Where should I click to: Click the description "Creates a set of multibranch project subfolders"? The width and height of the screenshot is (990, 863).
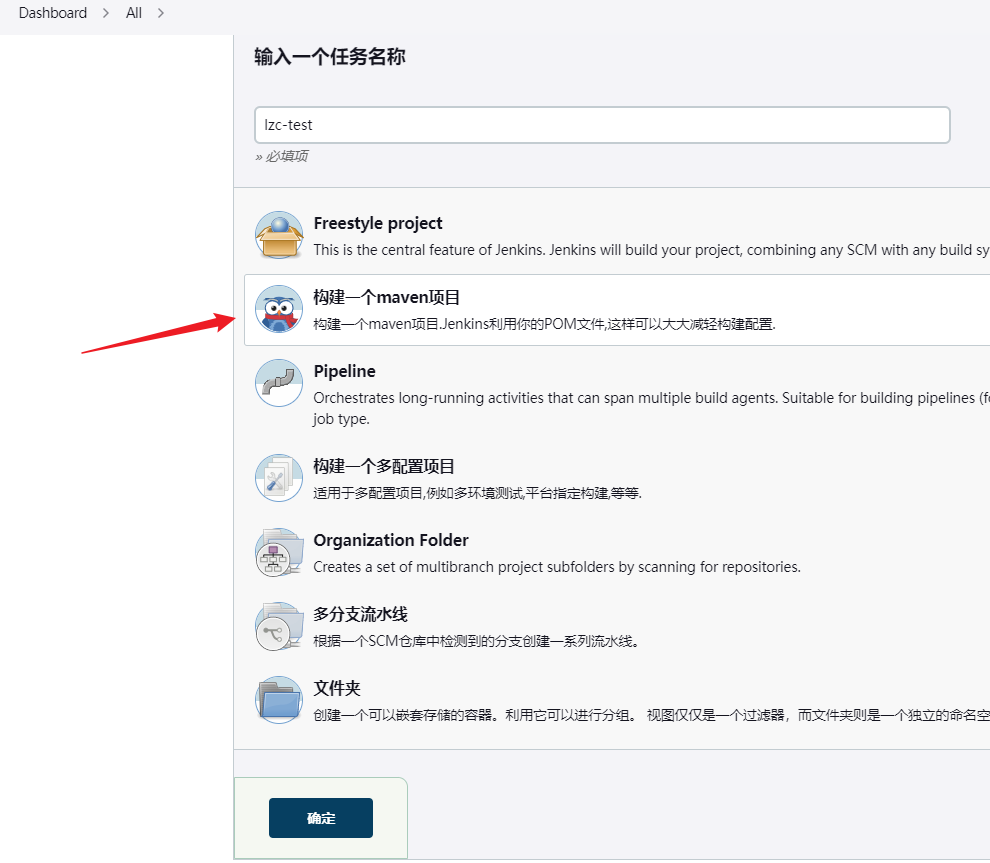coord(557,567)
